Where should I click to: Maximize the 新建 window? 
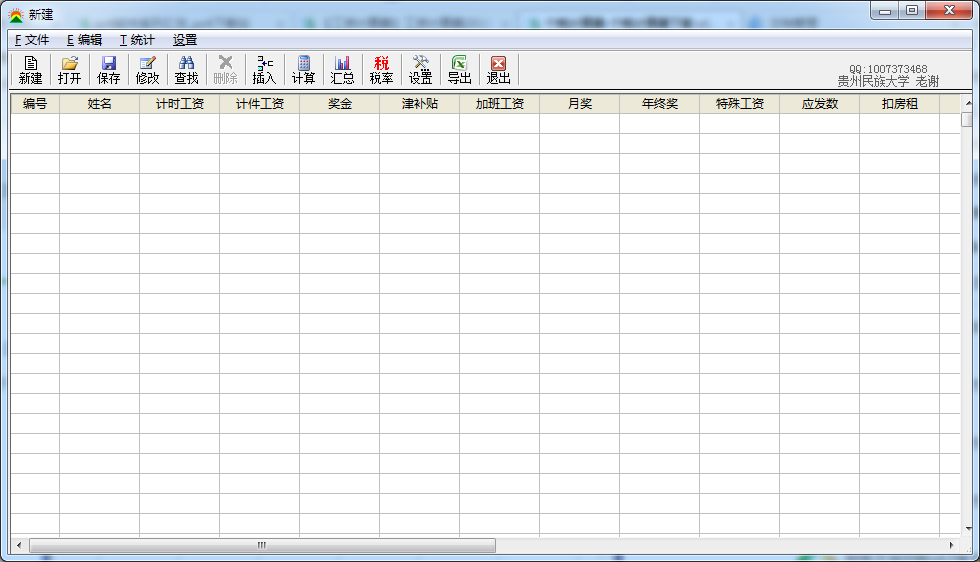click(912, 10)
